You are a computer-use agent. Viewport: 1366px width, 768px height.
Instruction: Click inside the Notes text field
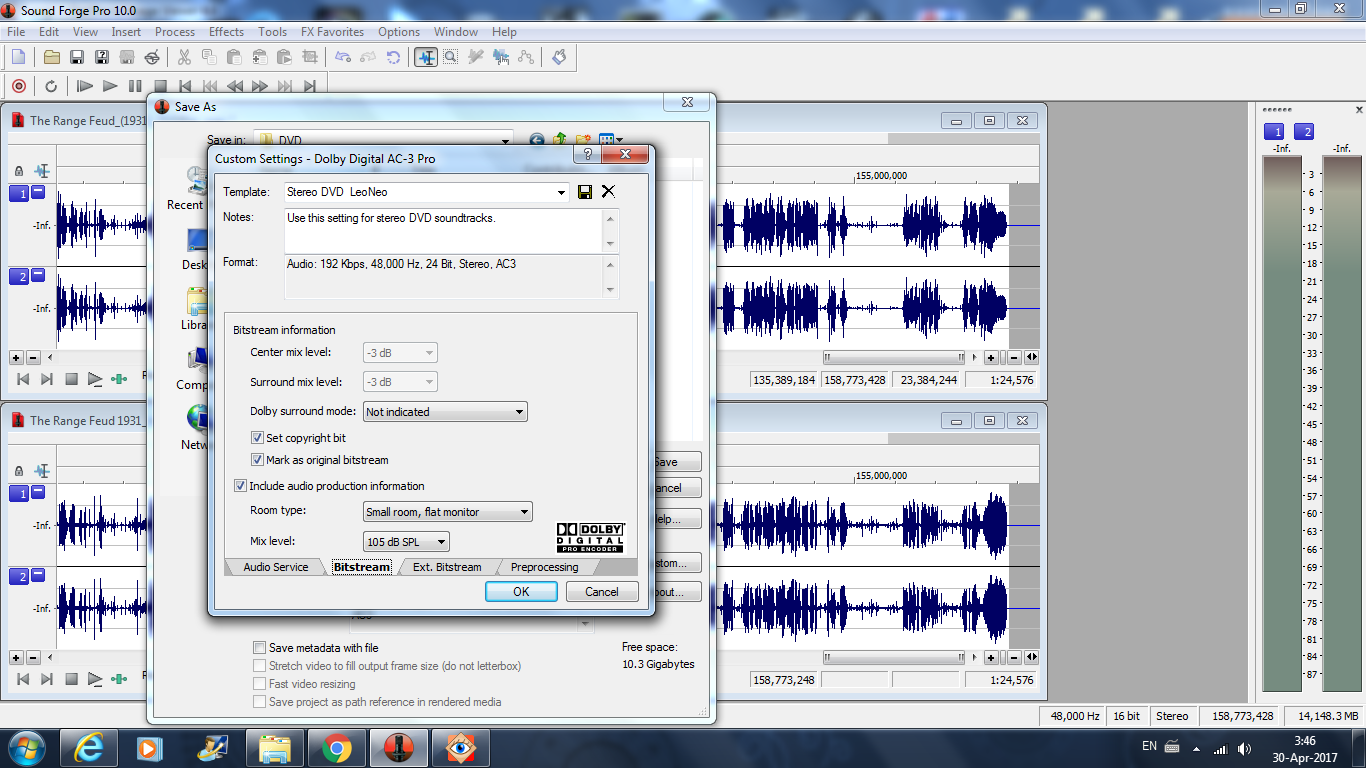(x=444, y=230)
